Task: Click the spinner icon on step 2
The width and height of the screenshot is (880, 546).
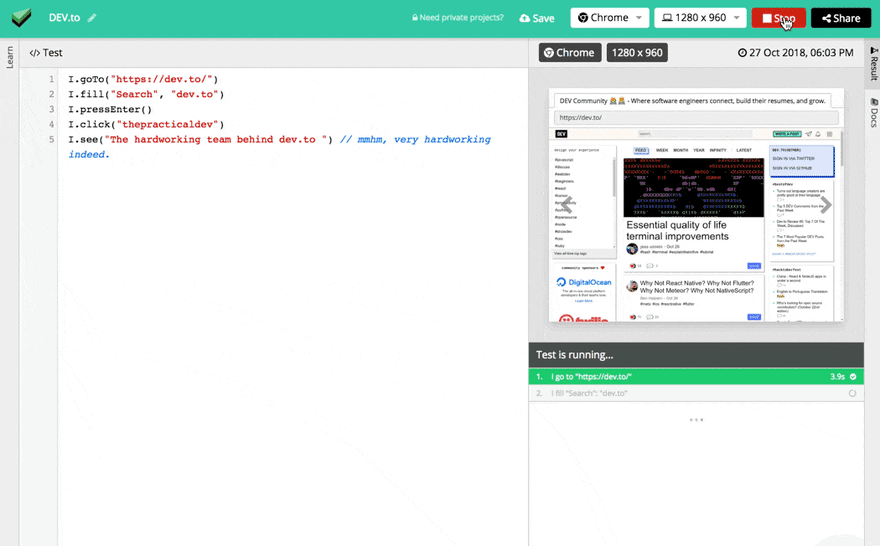Action: pyautogui.click(x=852, y=393)
